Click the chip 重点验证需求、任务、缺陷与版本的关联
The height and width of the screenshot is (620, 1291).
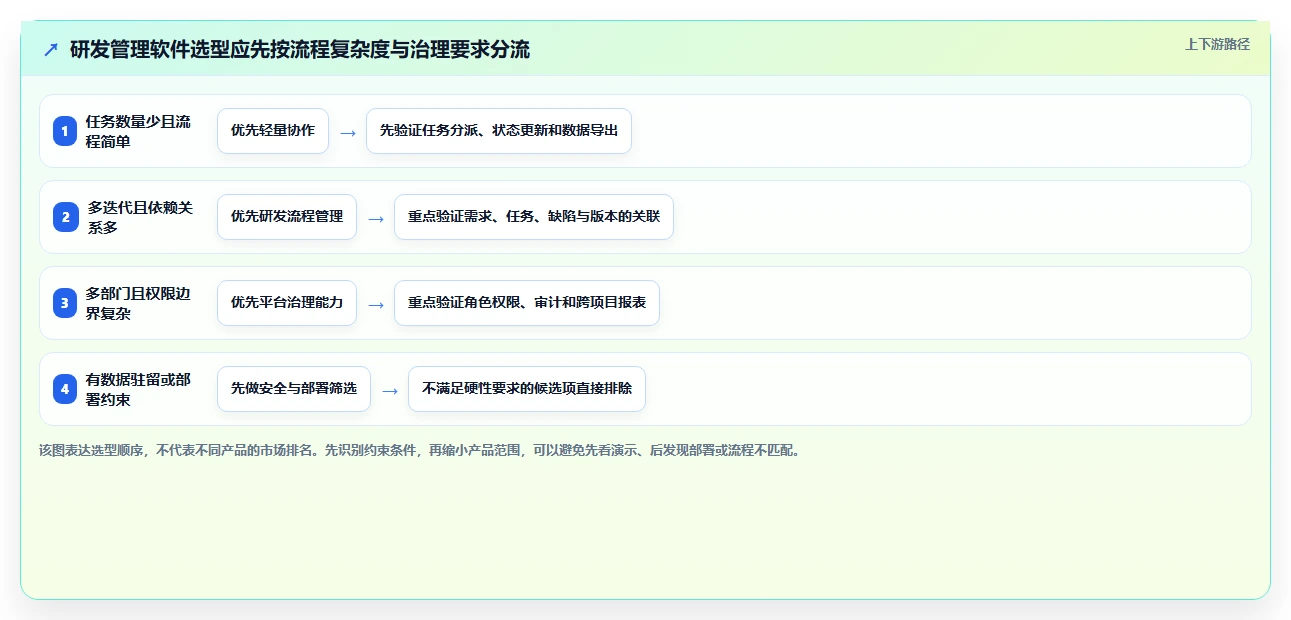[x=534, y=217]
